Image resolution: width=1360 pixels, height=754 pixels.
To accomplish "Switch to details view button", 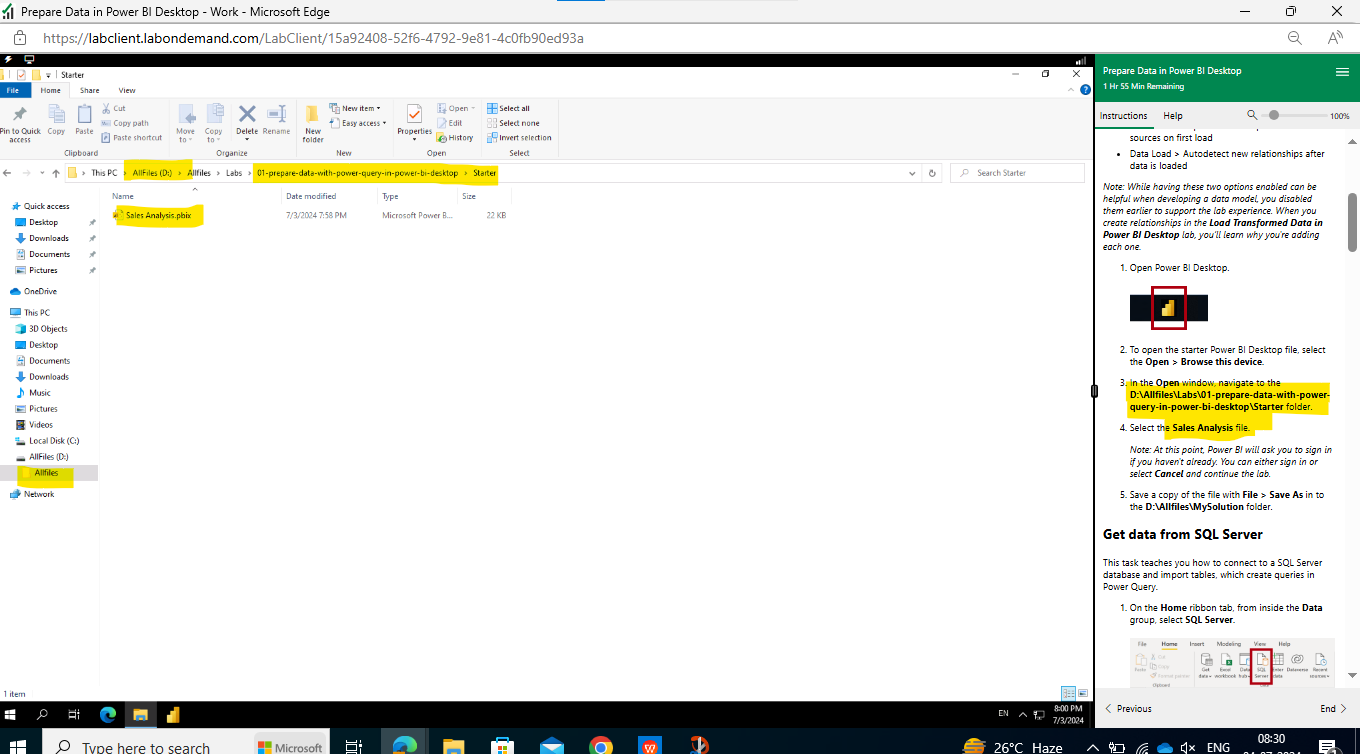I will [1066, 693].
